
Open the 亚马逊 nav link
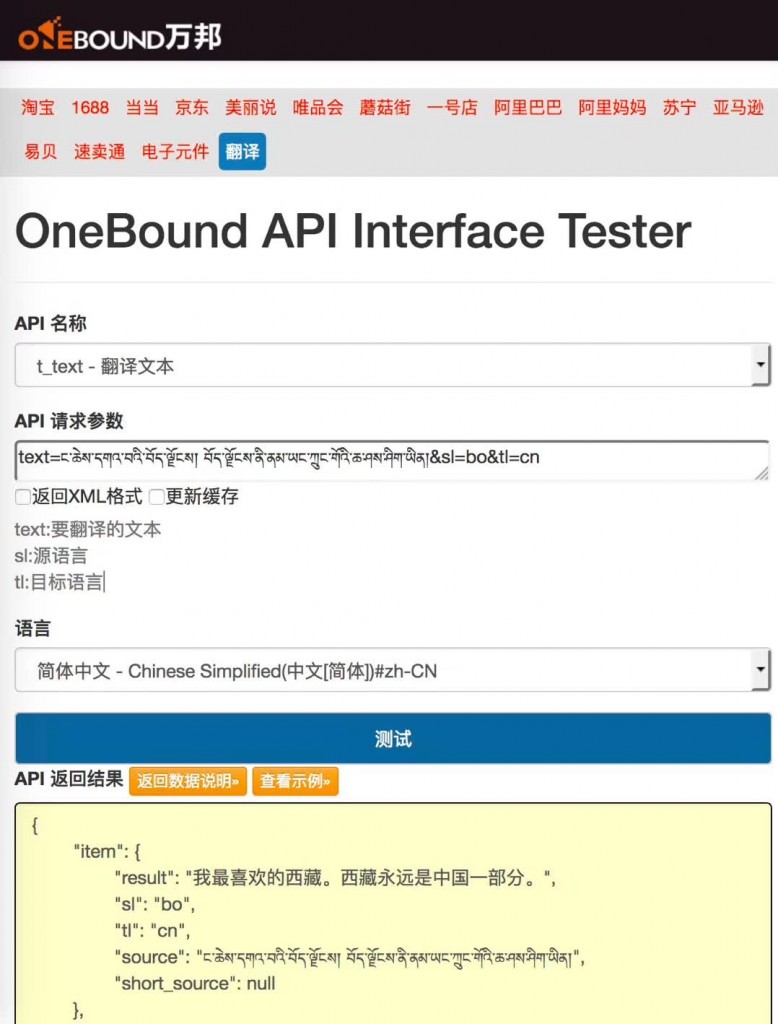coord(738,108)
